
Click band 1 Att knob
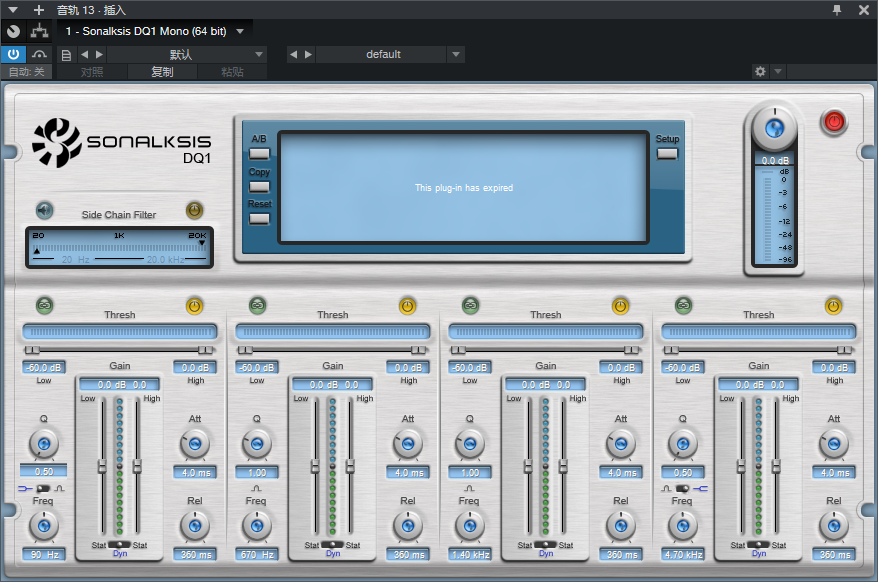(195, 444)
